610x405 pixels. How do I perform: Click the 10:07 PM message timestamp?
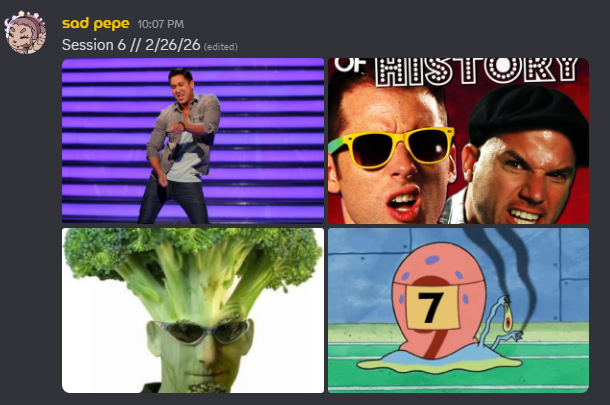[x=160, y=24]
